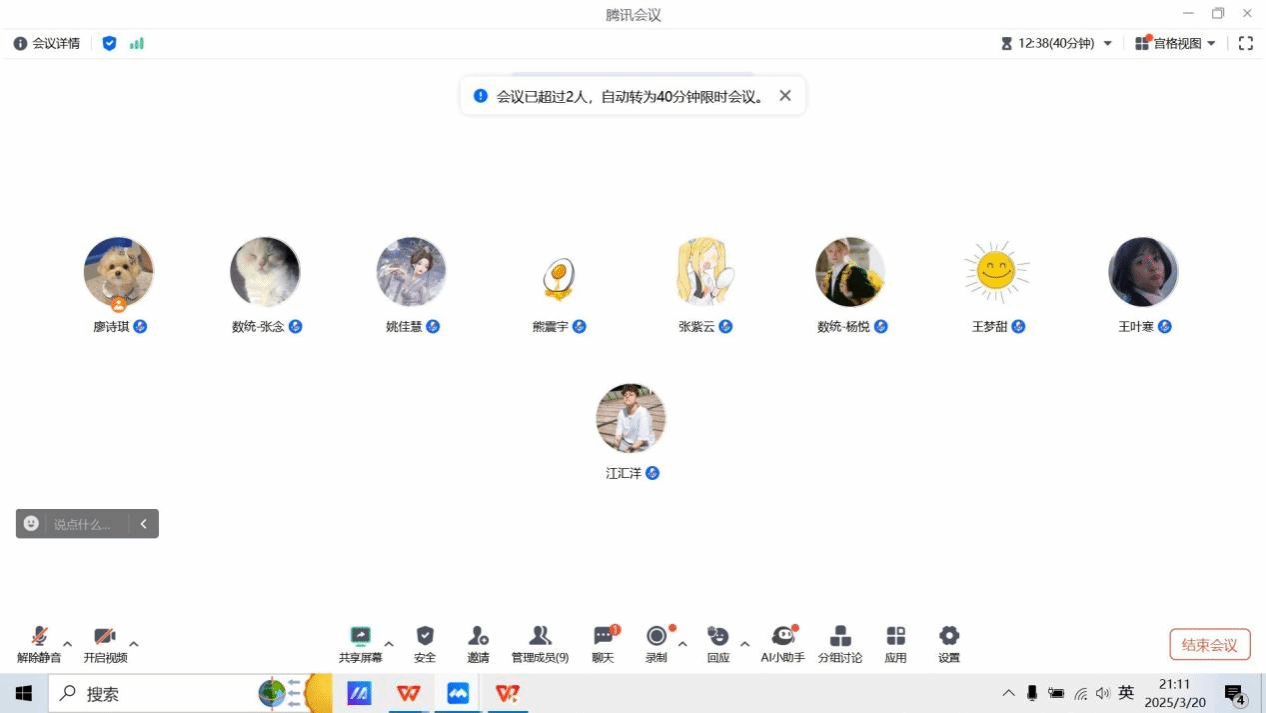The height and width of the screenshot is (713, 1266).
Task: Launch the AI小助手 assistant
Action: click(782, 637)
